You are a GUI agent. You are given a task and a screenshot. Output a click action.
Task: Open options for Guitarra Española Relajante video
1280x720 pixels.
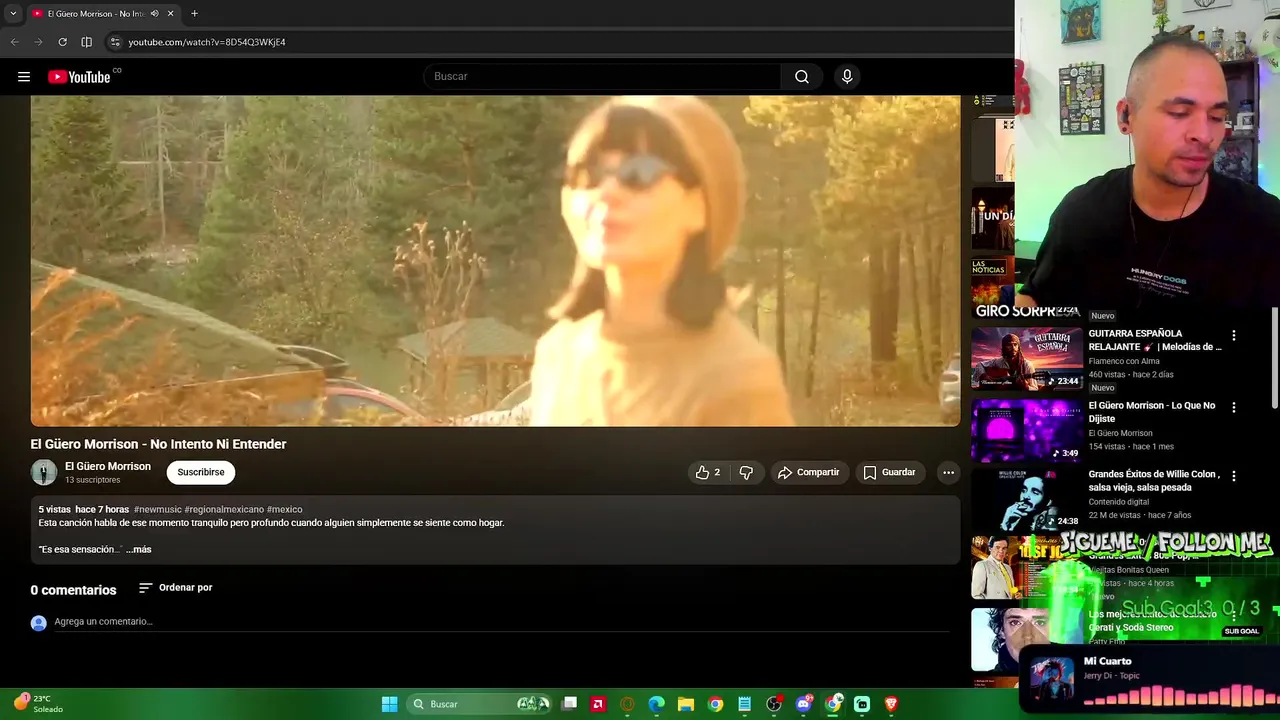coord(1233,336)
